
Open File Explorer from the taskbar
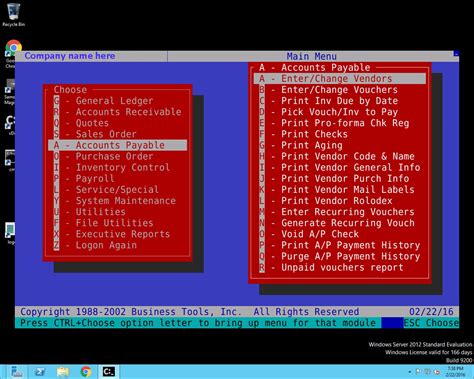click(63, 371)
